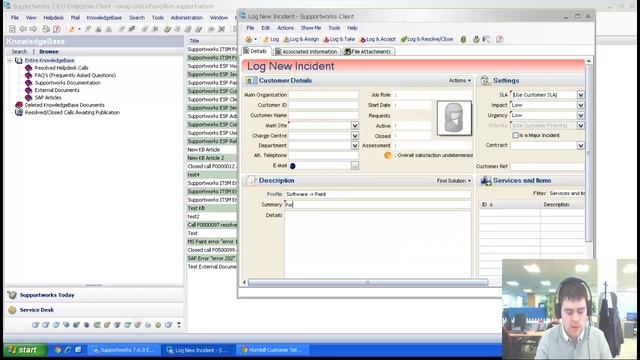Select Supportworks Documentation tree item

point(67,82)
